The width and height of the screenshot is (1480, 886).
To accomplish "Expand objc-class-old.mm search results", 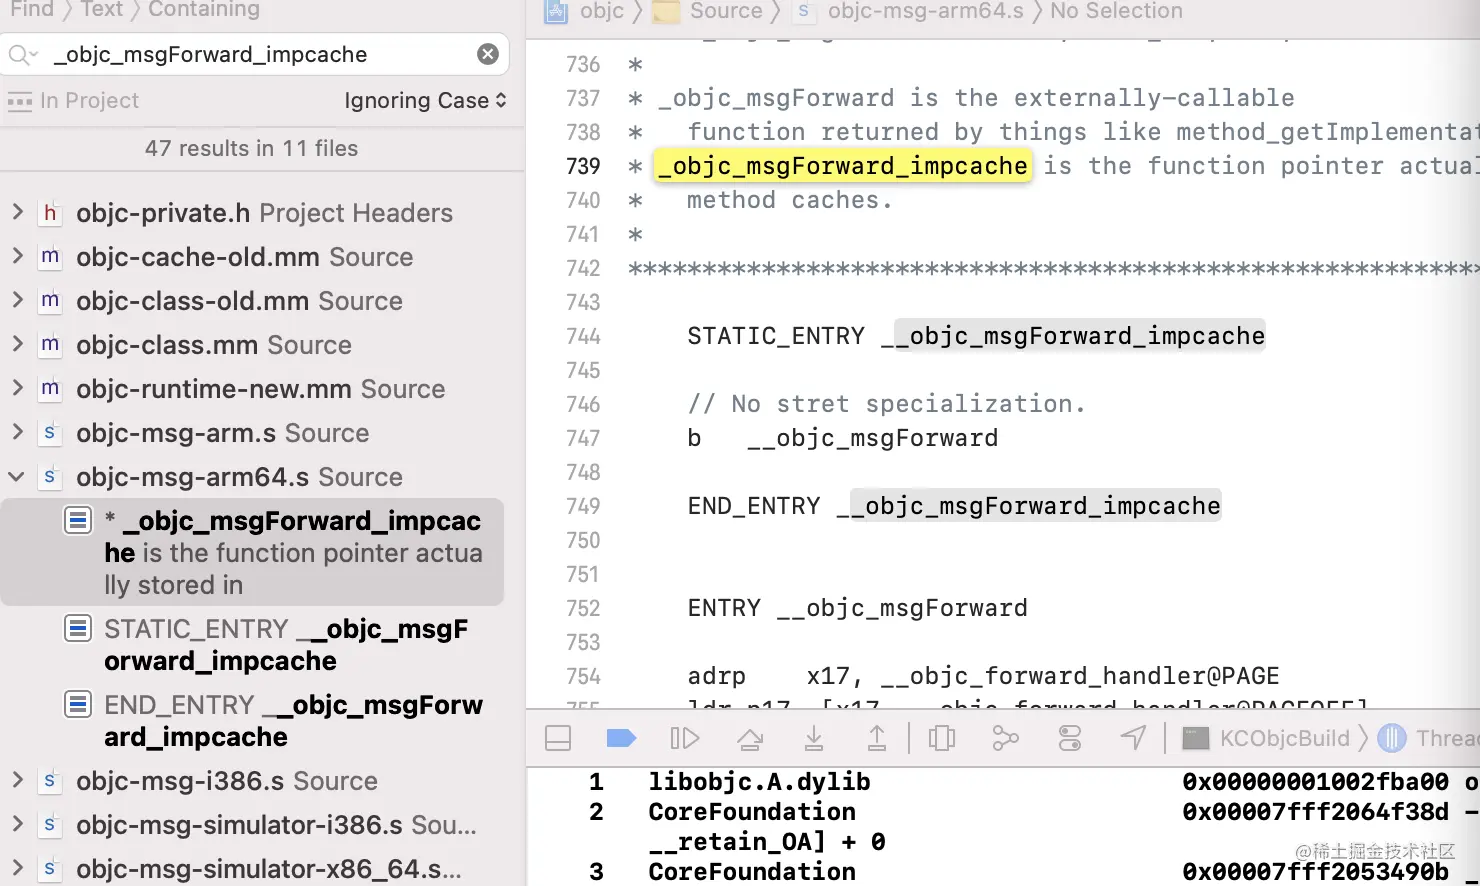I will [17, 300].
